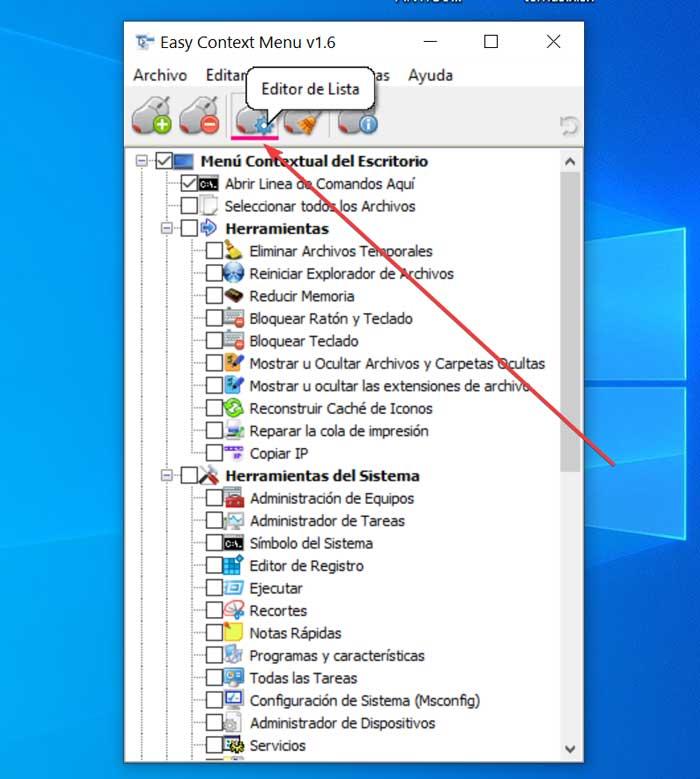Tick the Reducir Memoria checkbox
This screenshot has height=779, width=700.
[214, 296]
